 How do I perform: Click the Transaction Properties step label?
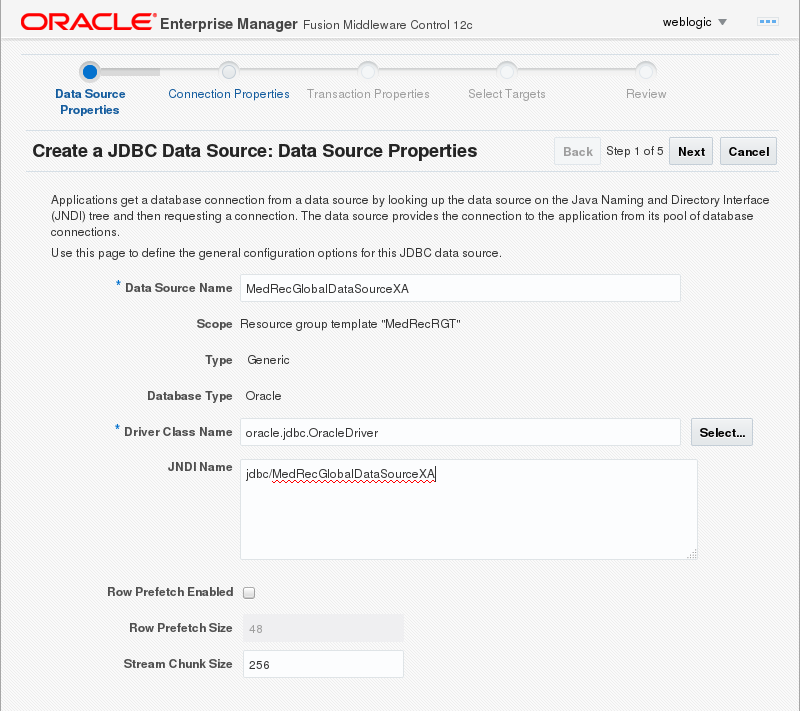tap(368, 94)
